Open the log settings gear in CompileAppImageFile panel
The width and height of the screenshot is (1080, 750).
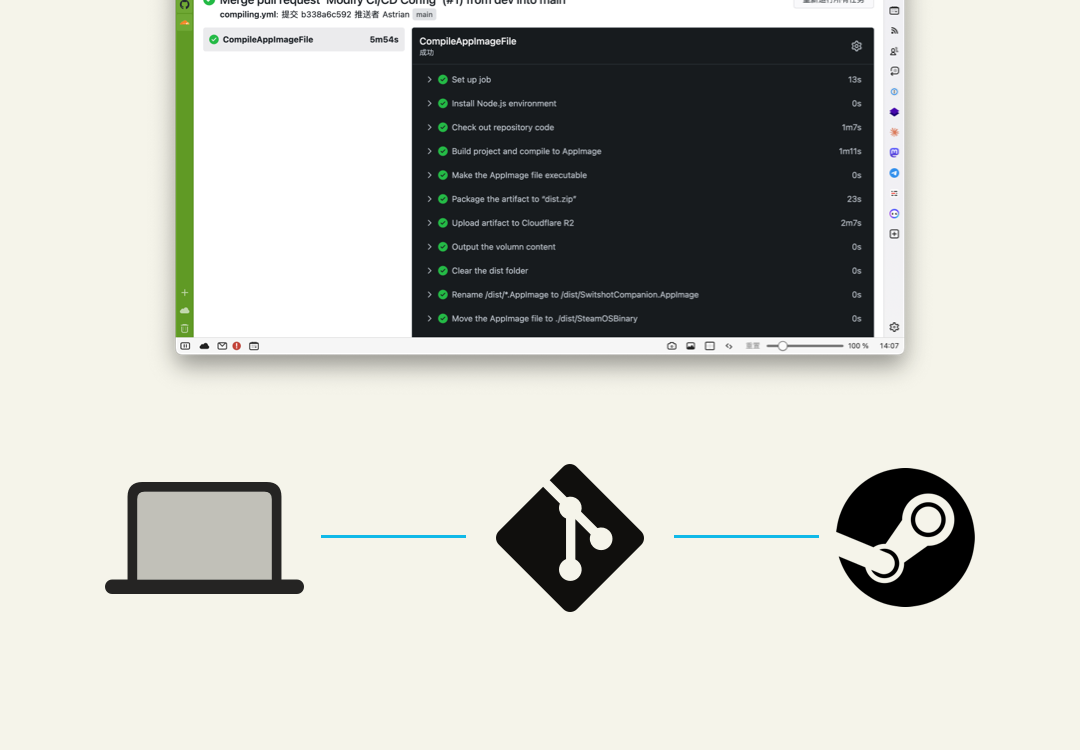pyautogui.click(x=856, y=46)
